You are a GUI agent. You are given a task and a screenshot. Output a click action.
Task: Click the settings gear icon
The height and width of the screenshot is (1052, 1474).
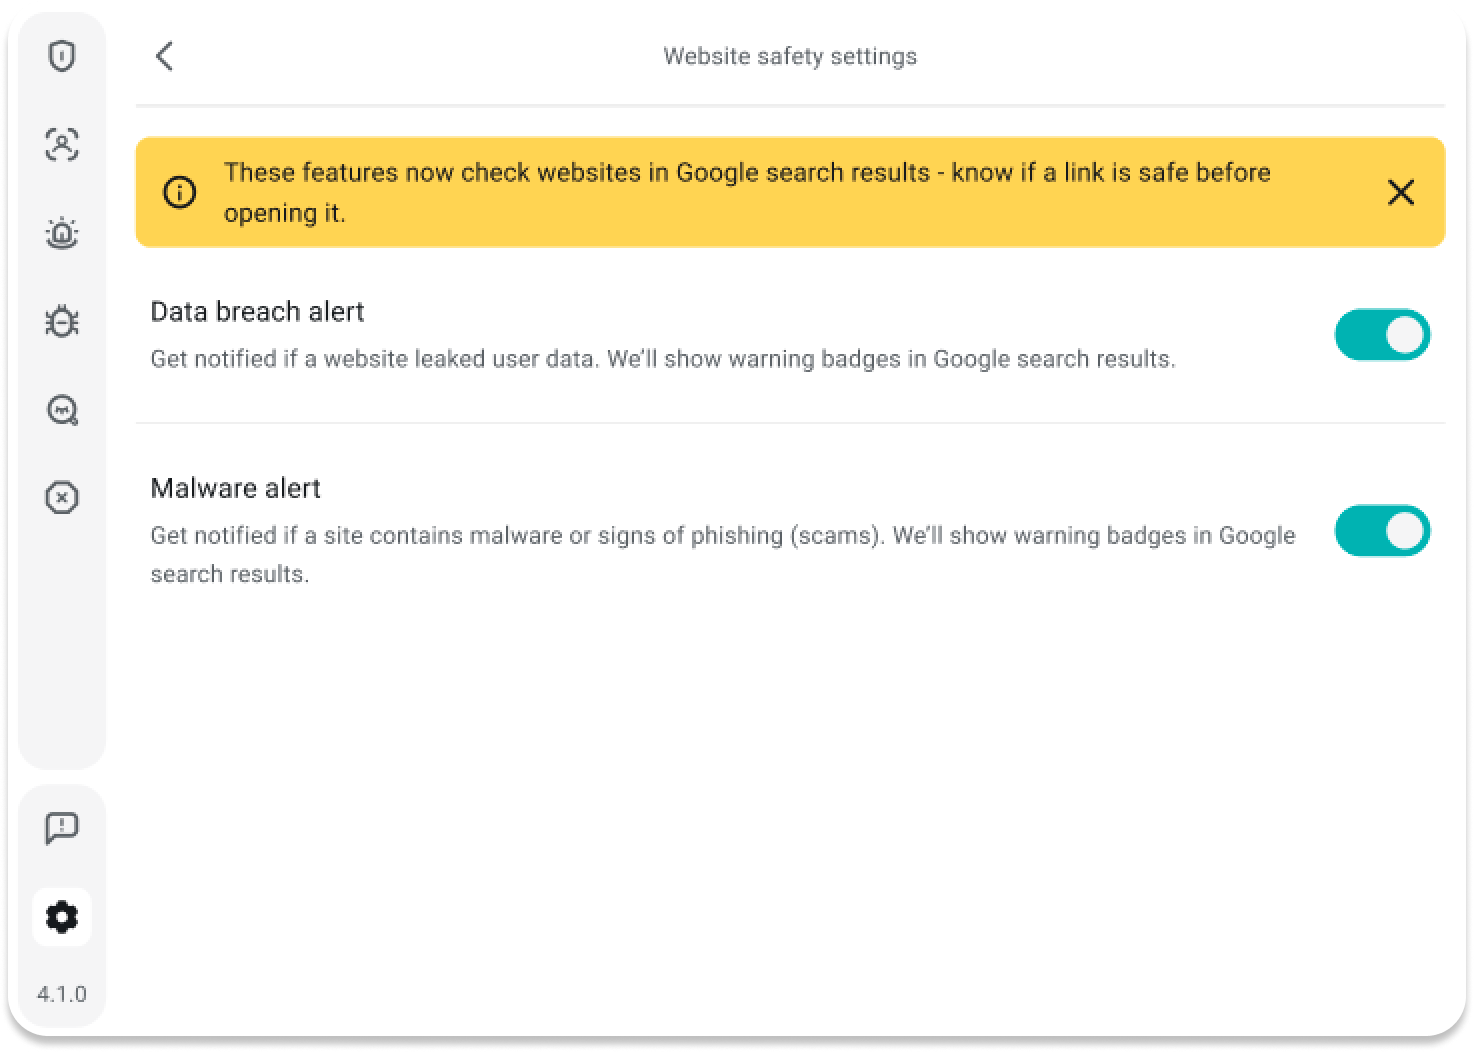tap(62, 917)
